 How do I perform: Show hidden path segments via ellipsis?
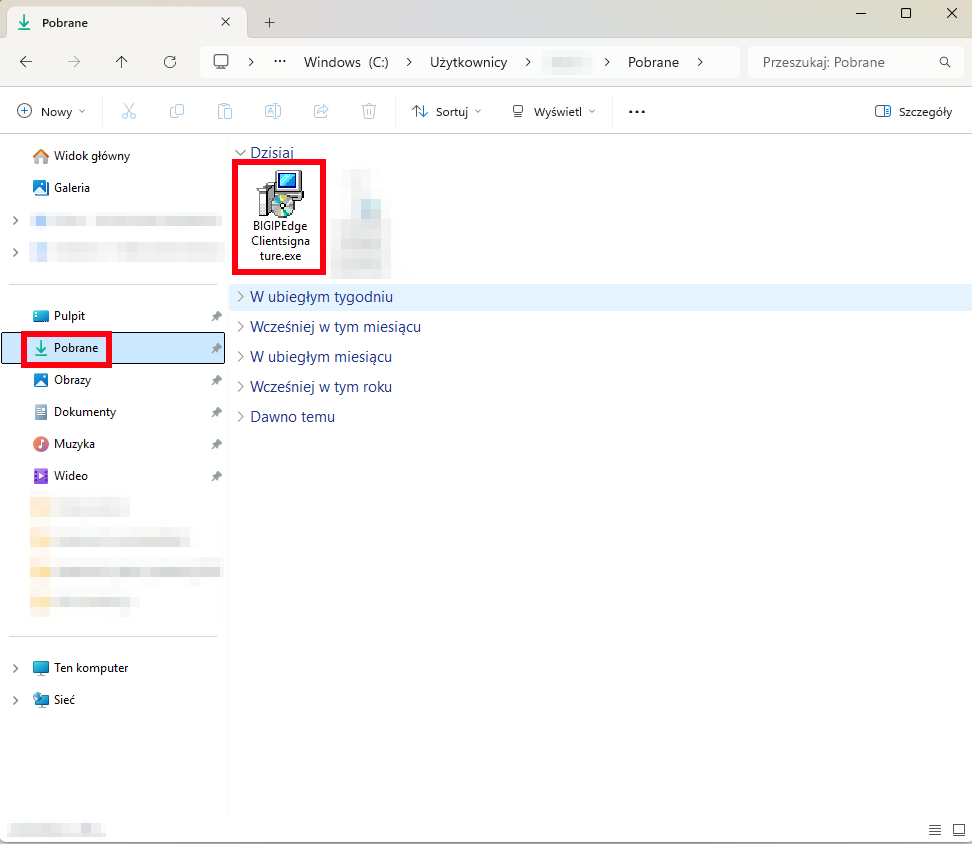click(280, 62)
